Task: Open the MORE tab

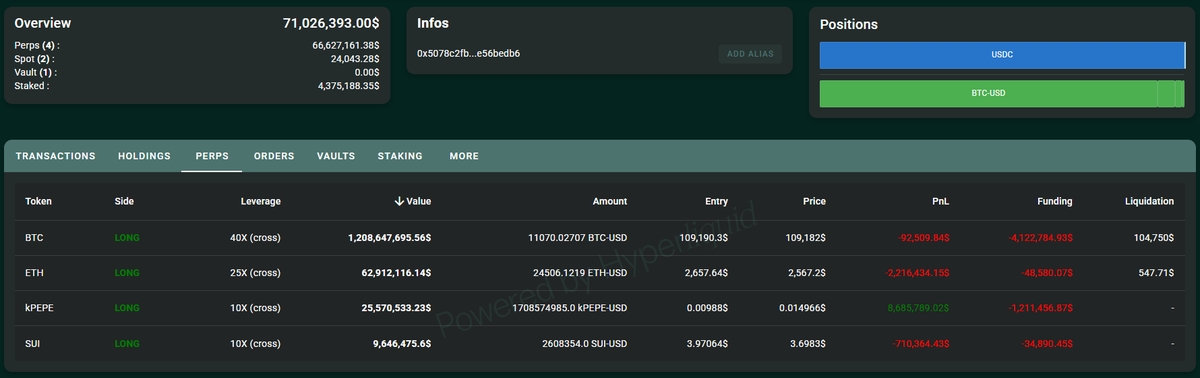Action: point(464,156)
